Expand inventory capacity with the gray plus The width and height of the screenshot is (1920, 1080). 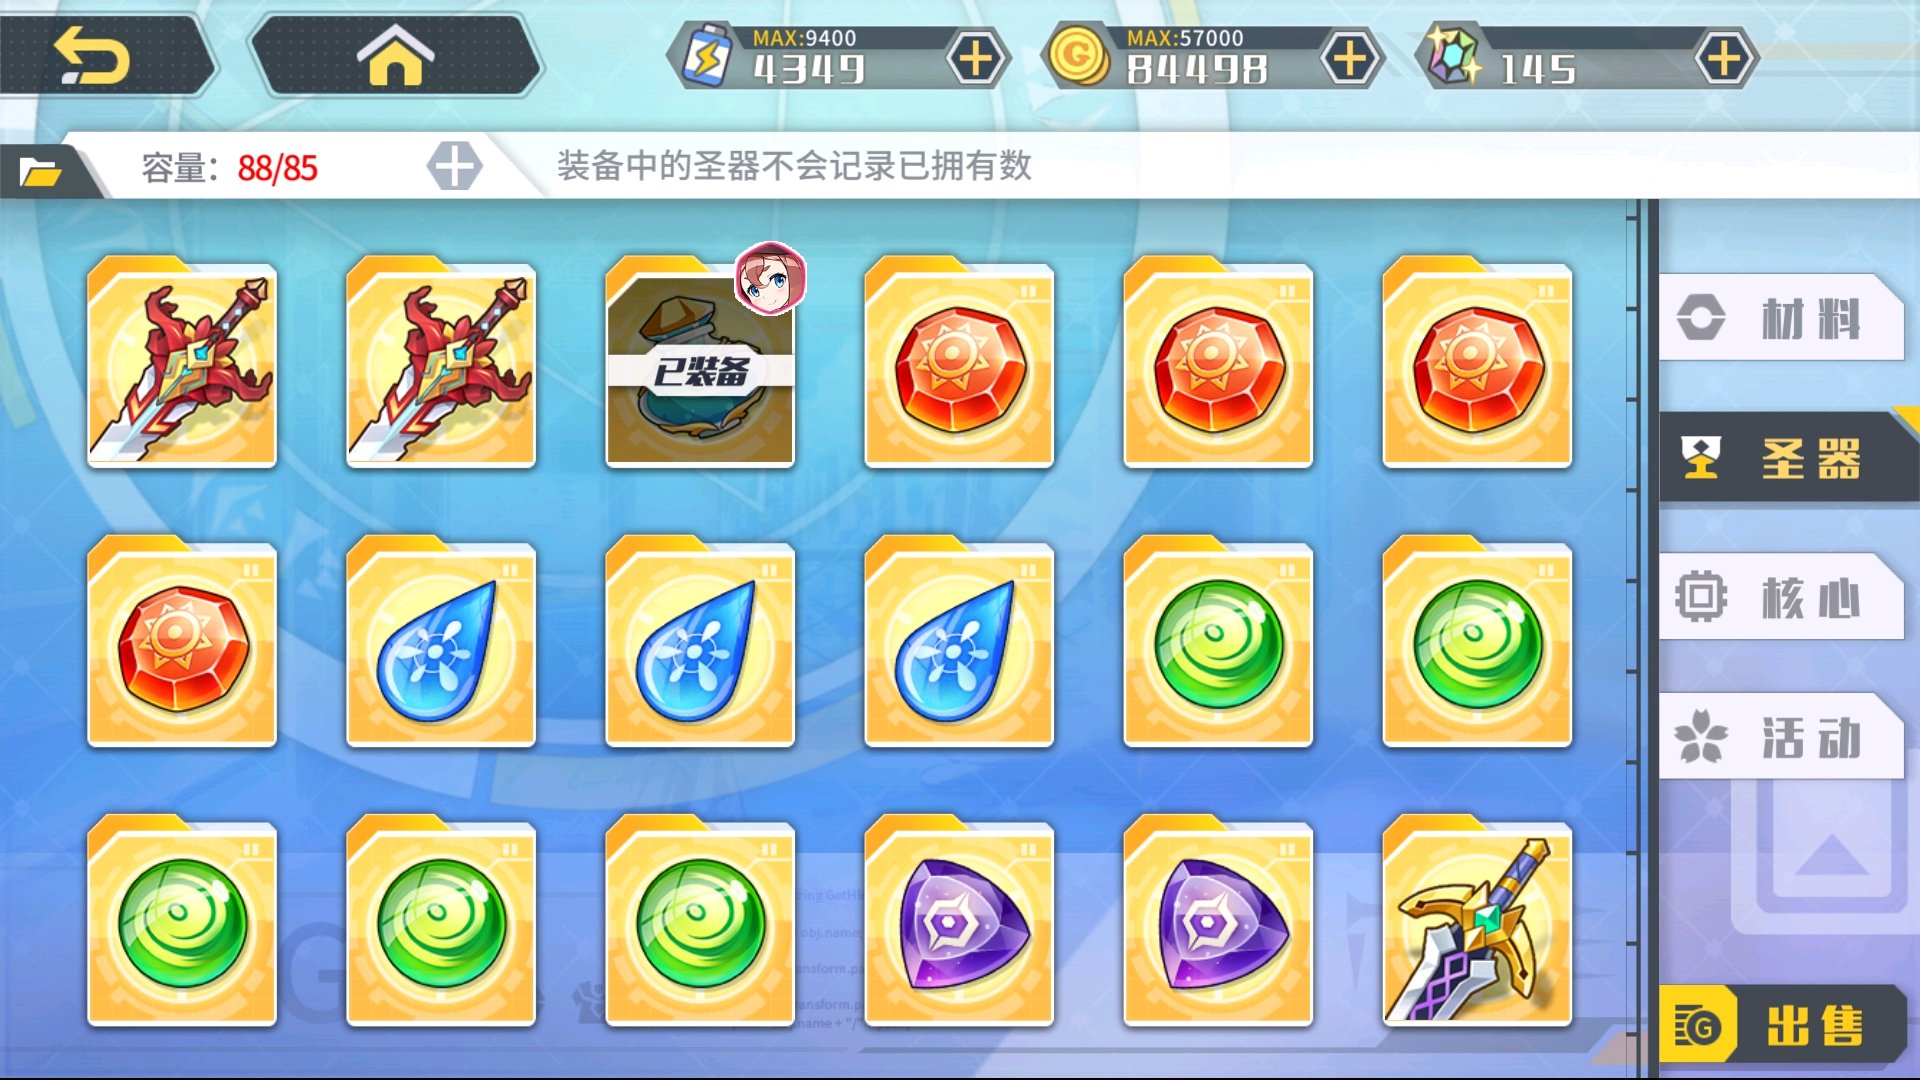click(x=454, y=166)
